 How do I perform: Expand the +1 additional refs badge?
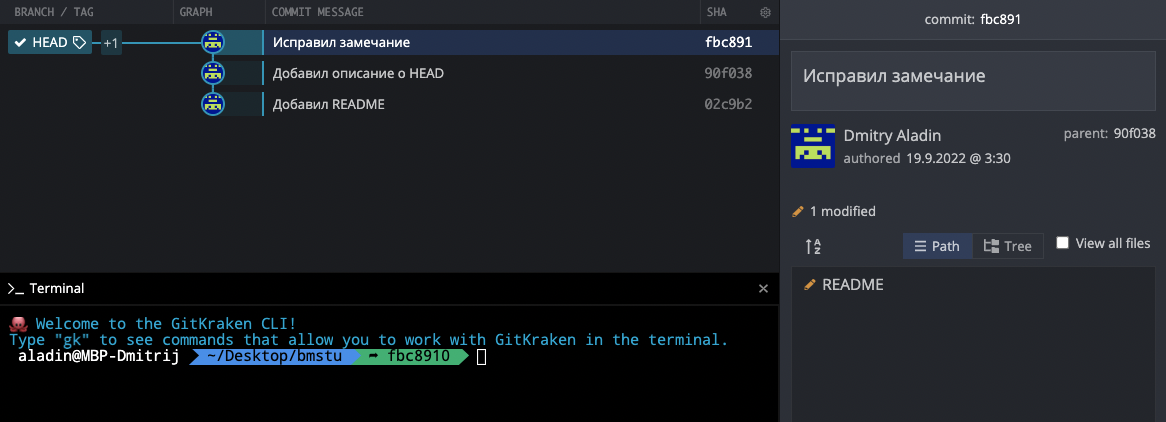point(111,43)
